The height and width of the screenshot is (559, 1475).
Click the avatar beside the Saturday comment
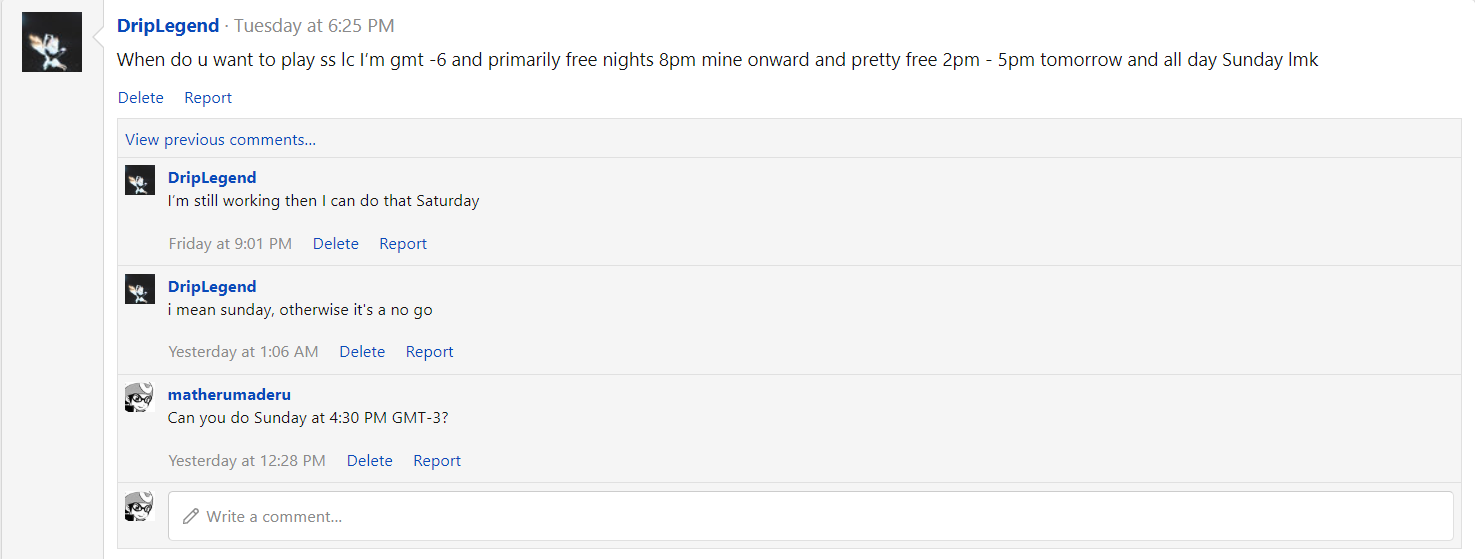pyautogui.click(x=140, y=180)
